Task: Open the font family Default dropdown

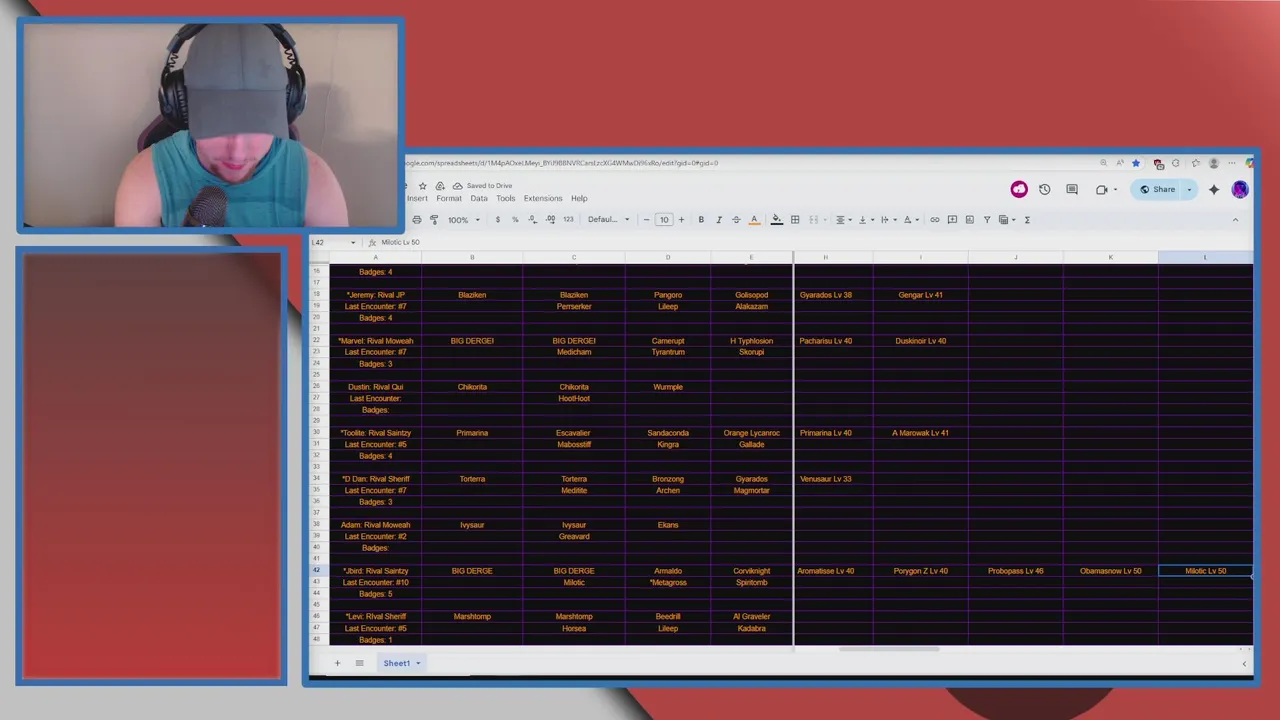Action: [x=609, y=220]
